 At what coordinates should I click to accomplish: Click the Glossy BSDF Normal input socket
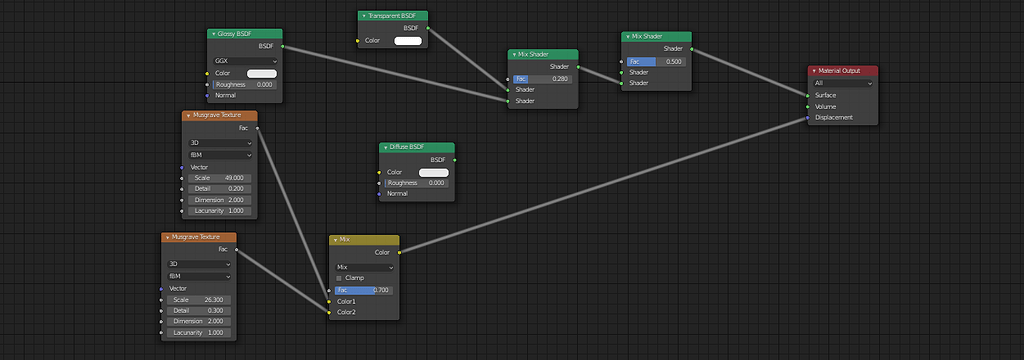tap(207, 95)
